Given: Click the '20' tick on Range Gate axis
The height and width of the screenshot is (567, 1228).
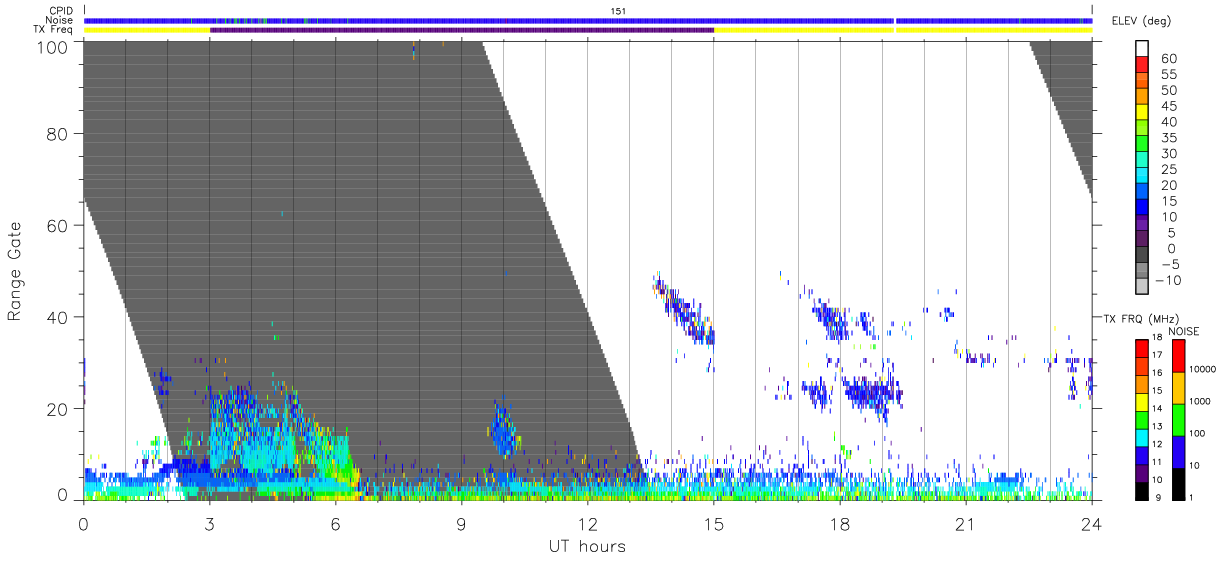Looking at the screenshot, I should coord(58,408).
